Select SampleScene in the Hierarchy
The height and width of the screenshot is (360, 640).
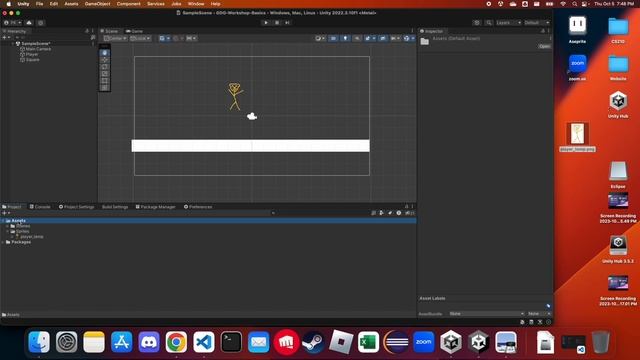(x=36, y=44)
